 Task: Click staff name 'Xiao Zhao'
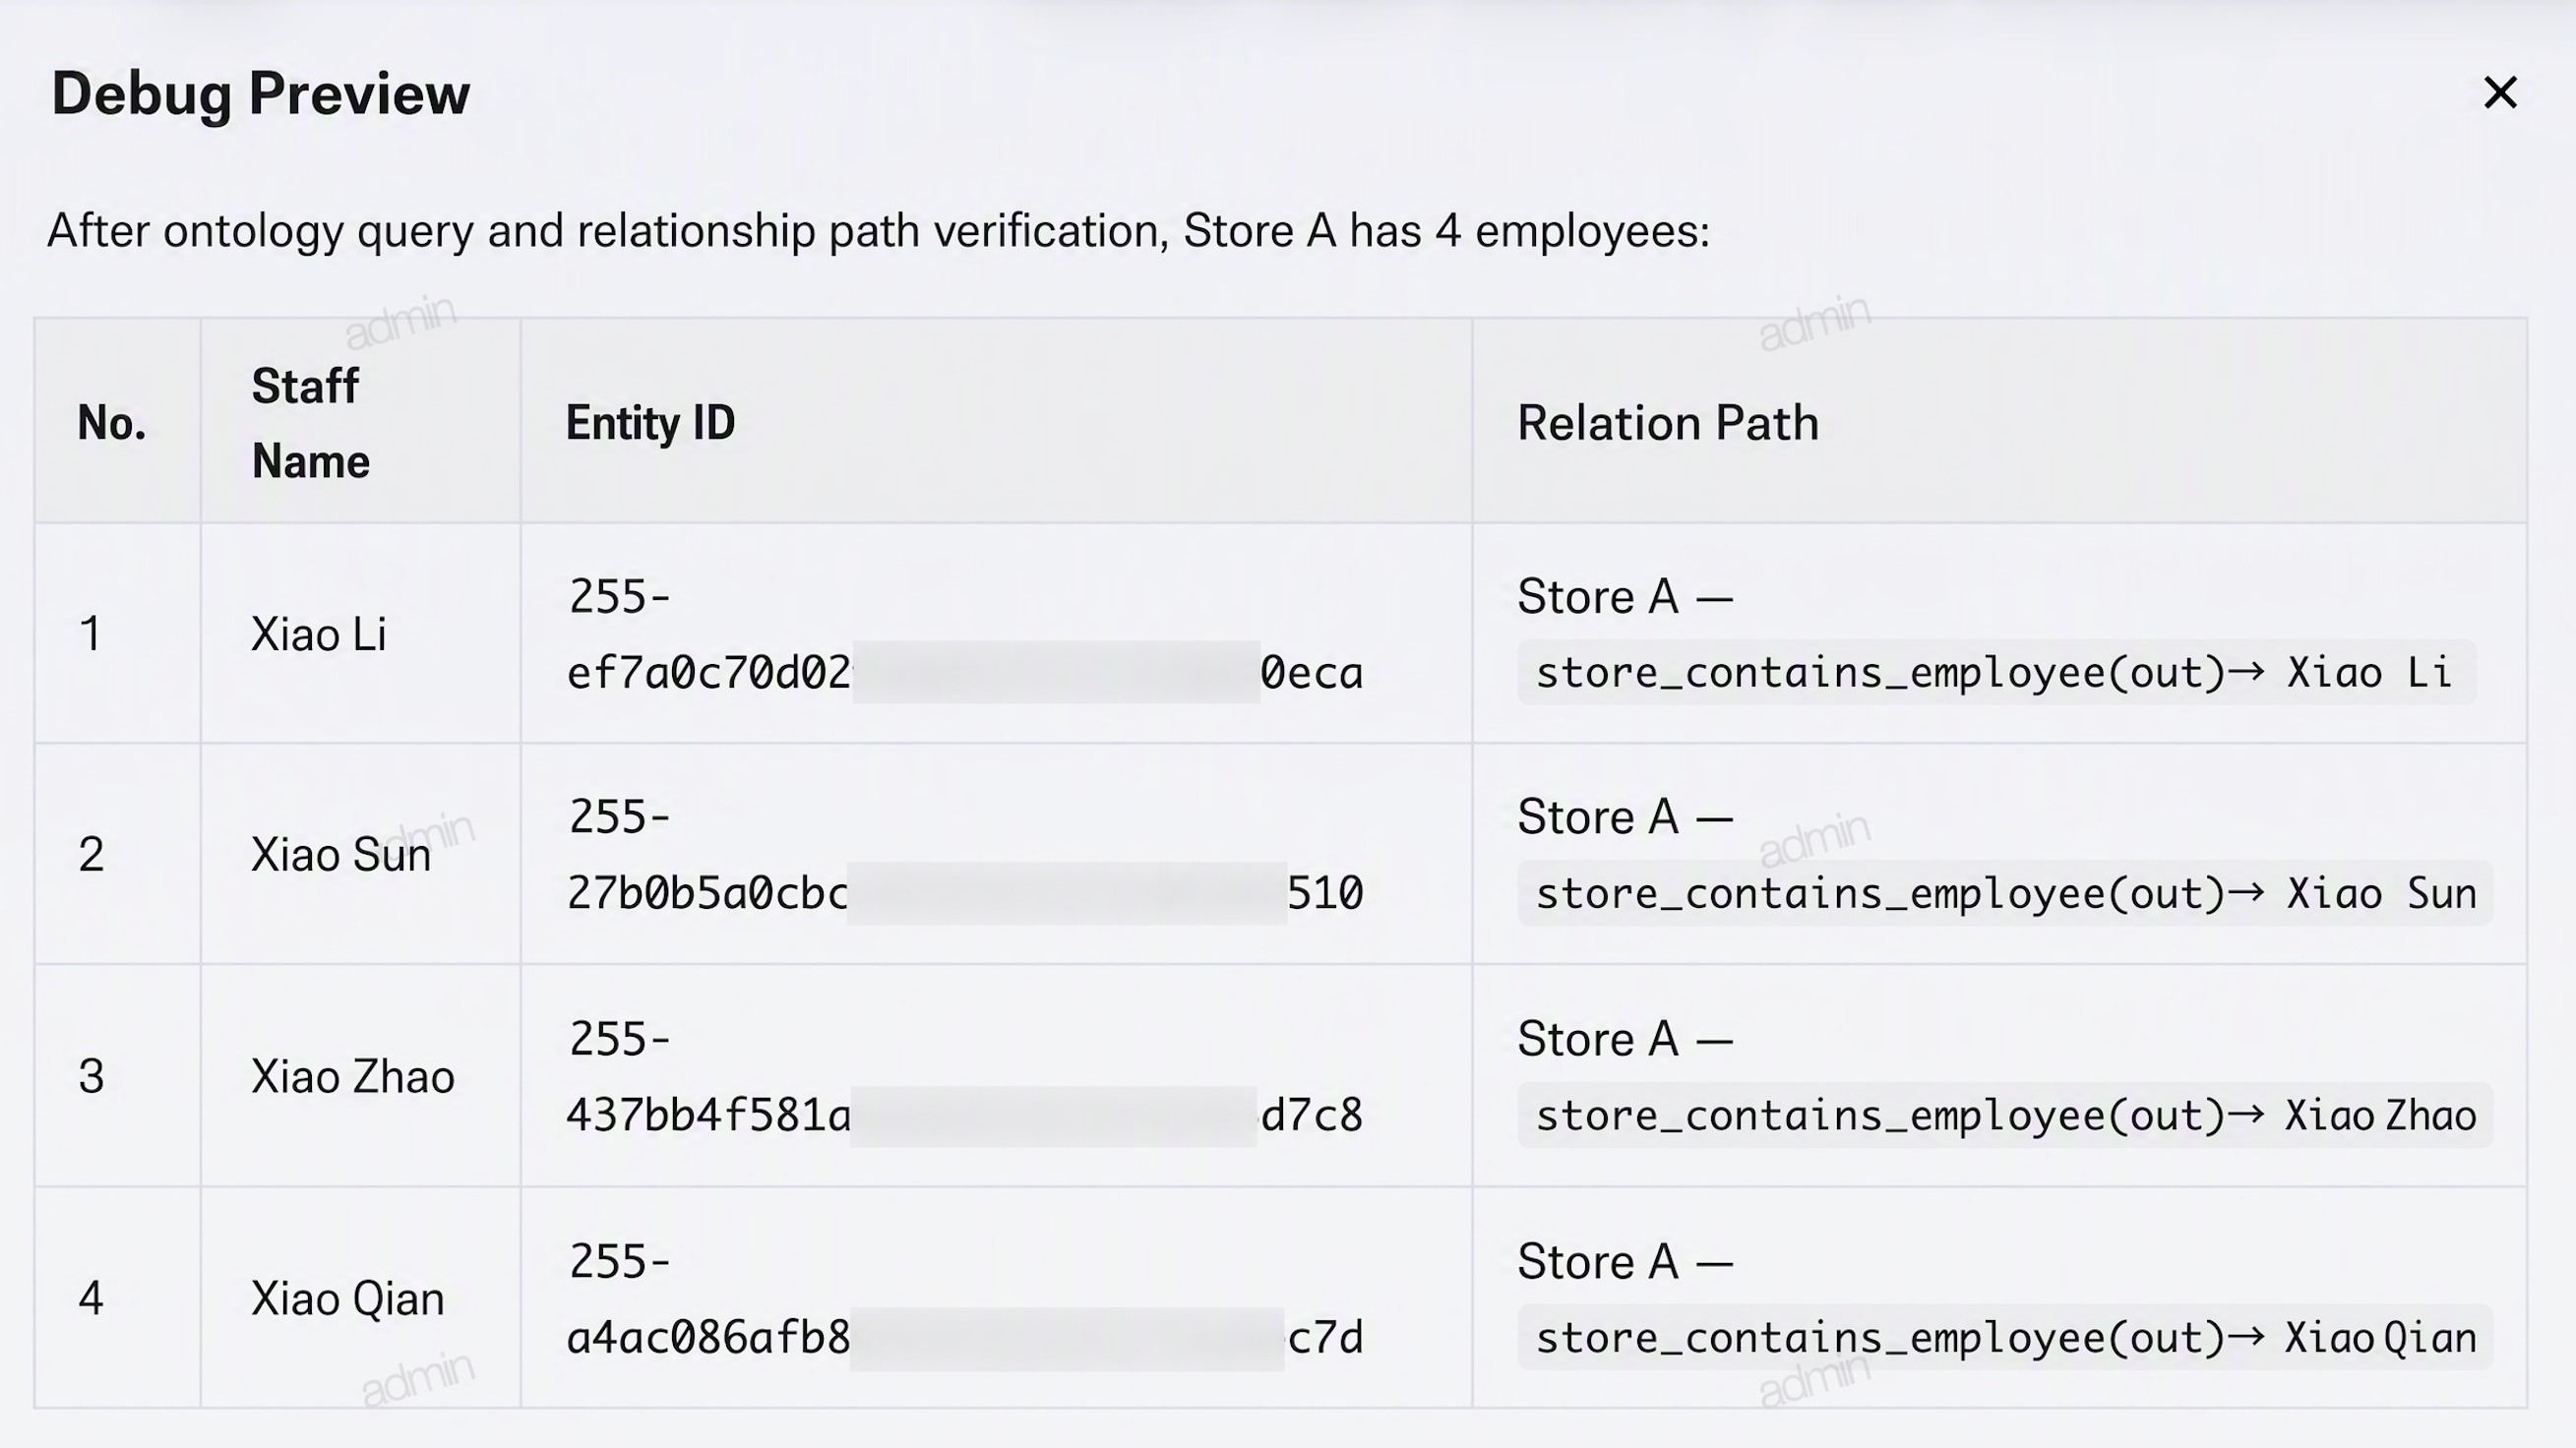click(x=353, y=1077)
